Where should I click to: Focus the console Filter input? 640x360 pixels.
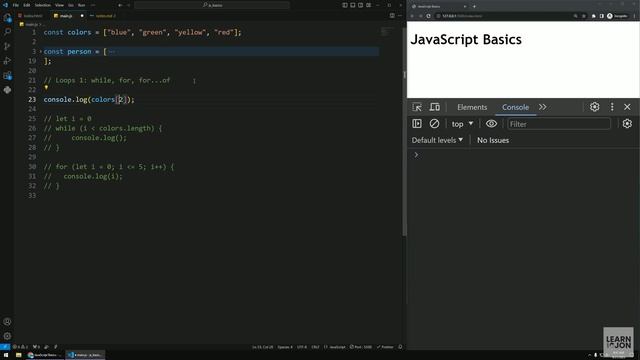[x=559, y=124]
